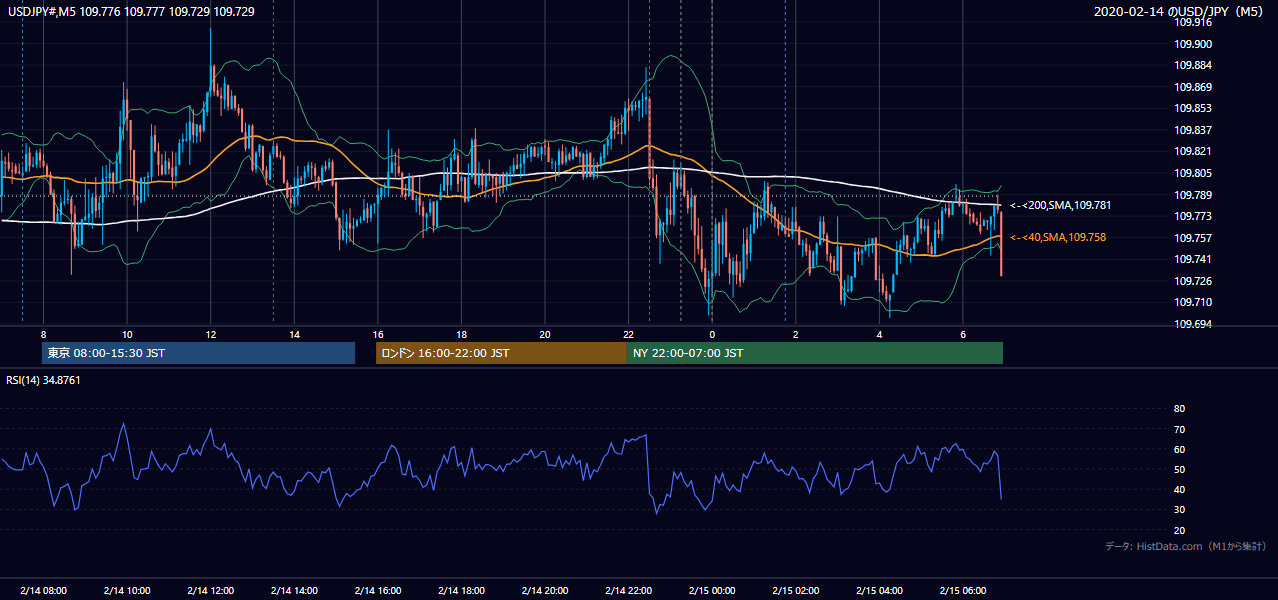
Task: Click price level 109.726 on the axis
Action: click(x=1192, y=281)
